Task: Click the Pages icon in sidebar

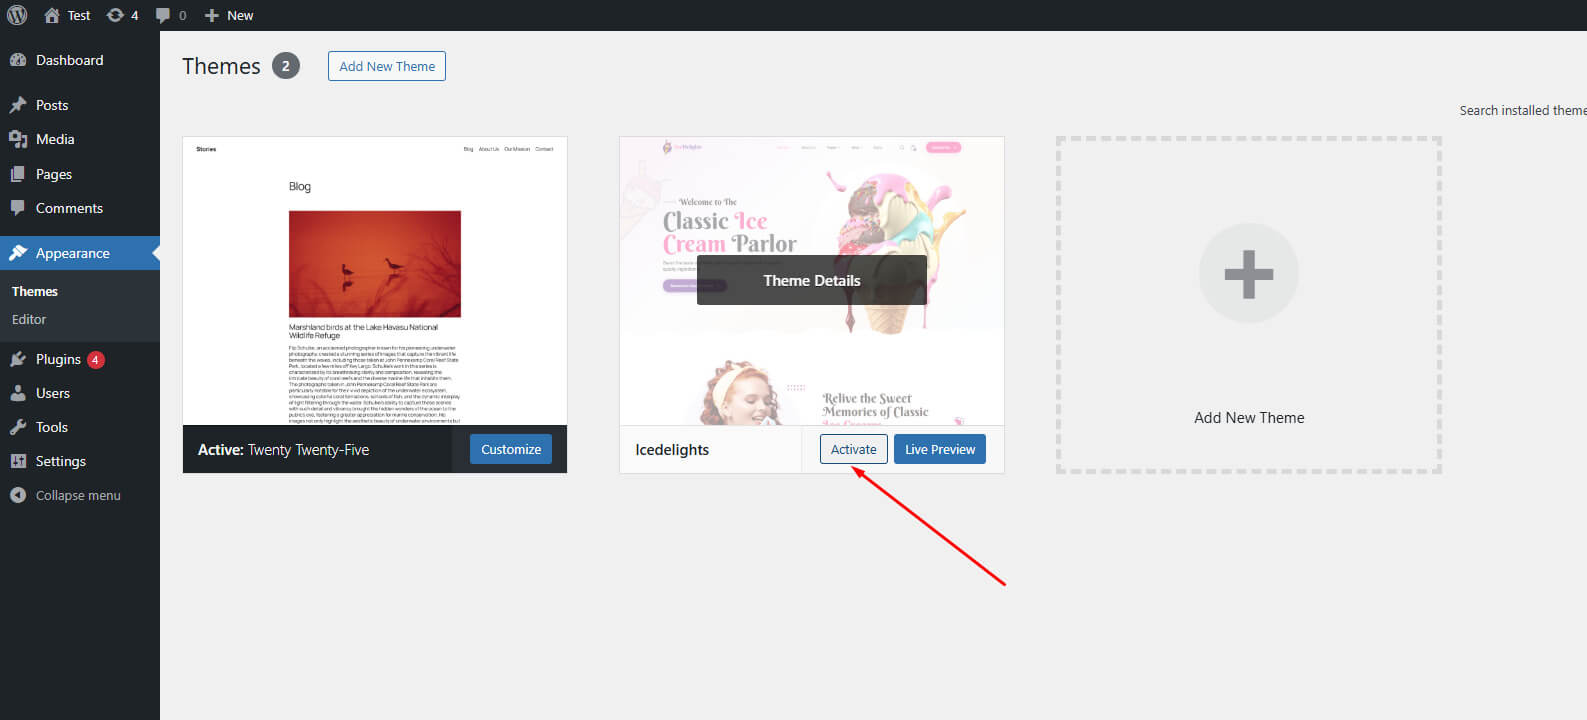Action: (x=18, y=174)
